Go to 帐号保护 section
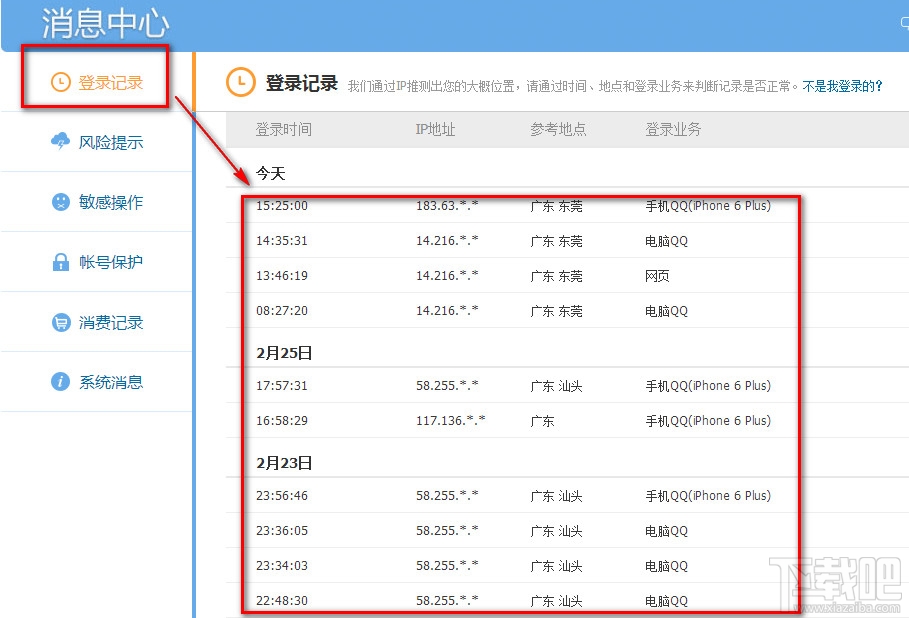 click(x=96, y=262)
